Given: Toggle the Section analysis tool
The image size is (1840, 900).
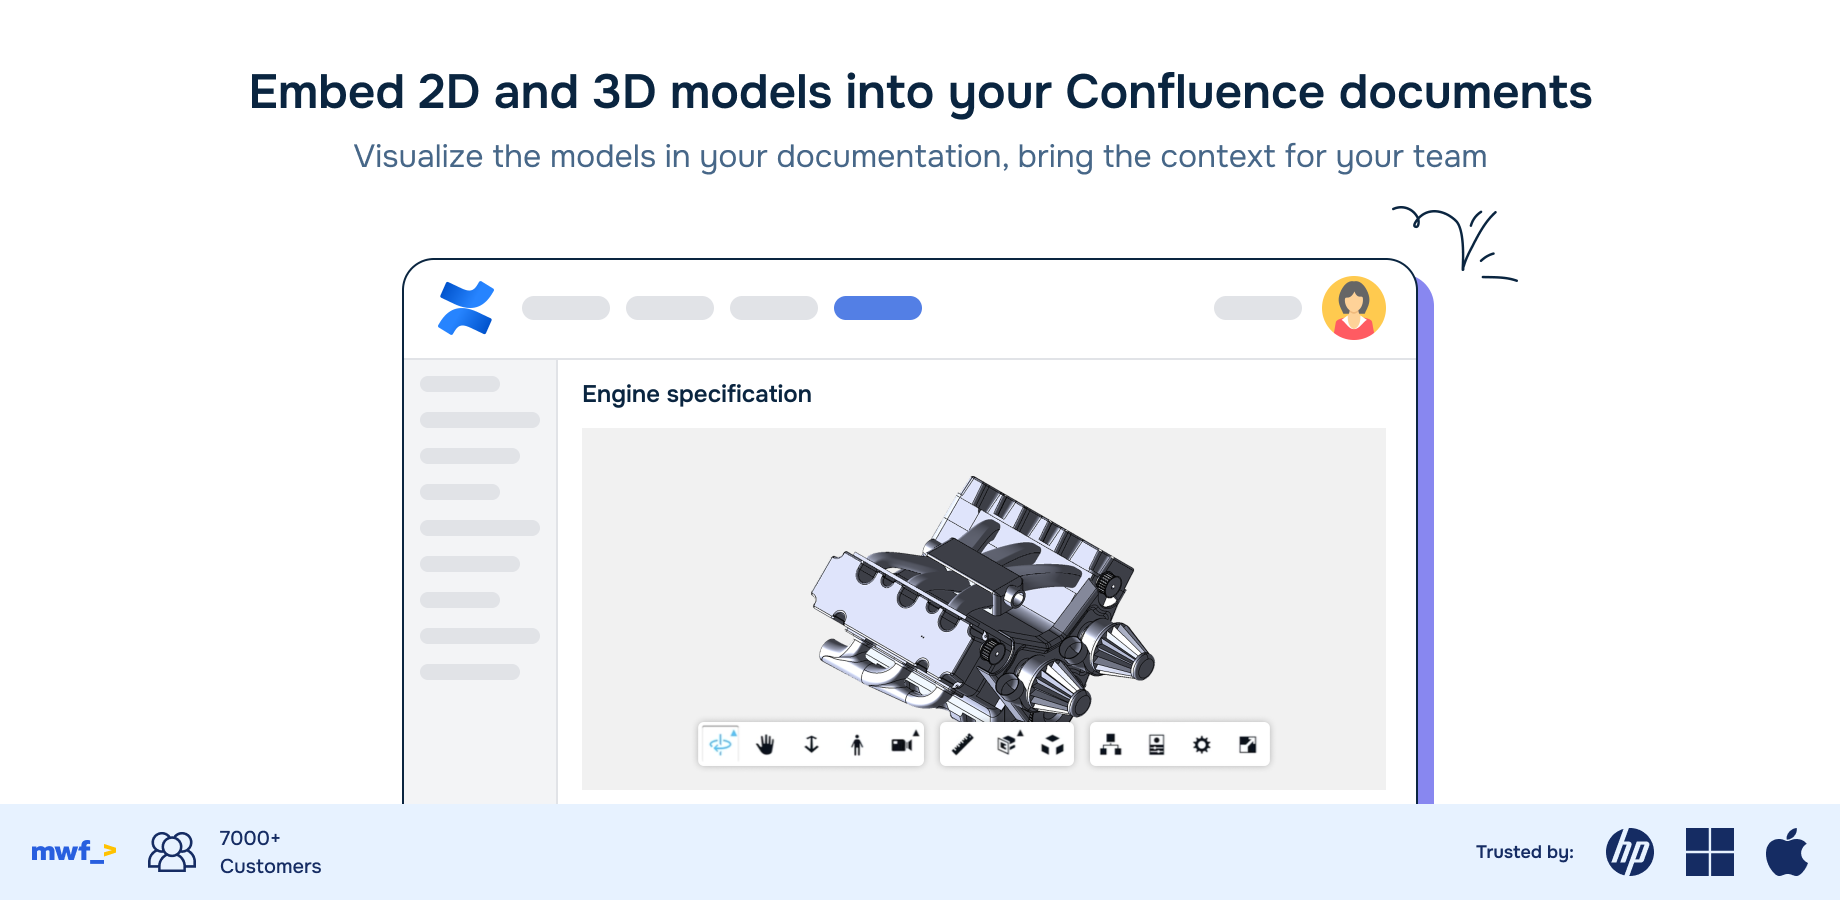Looking at the screenshot, I should coord(1009,743).
